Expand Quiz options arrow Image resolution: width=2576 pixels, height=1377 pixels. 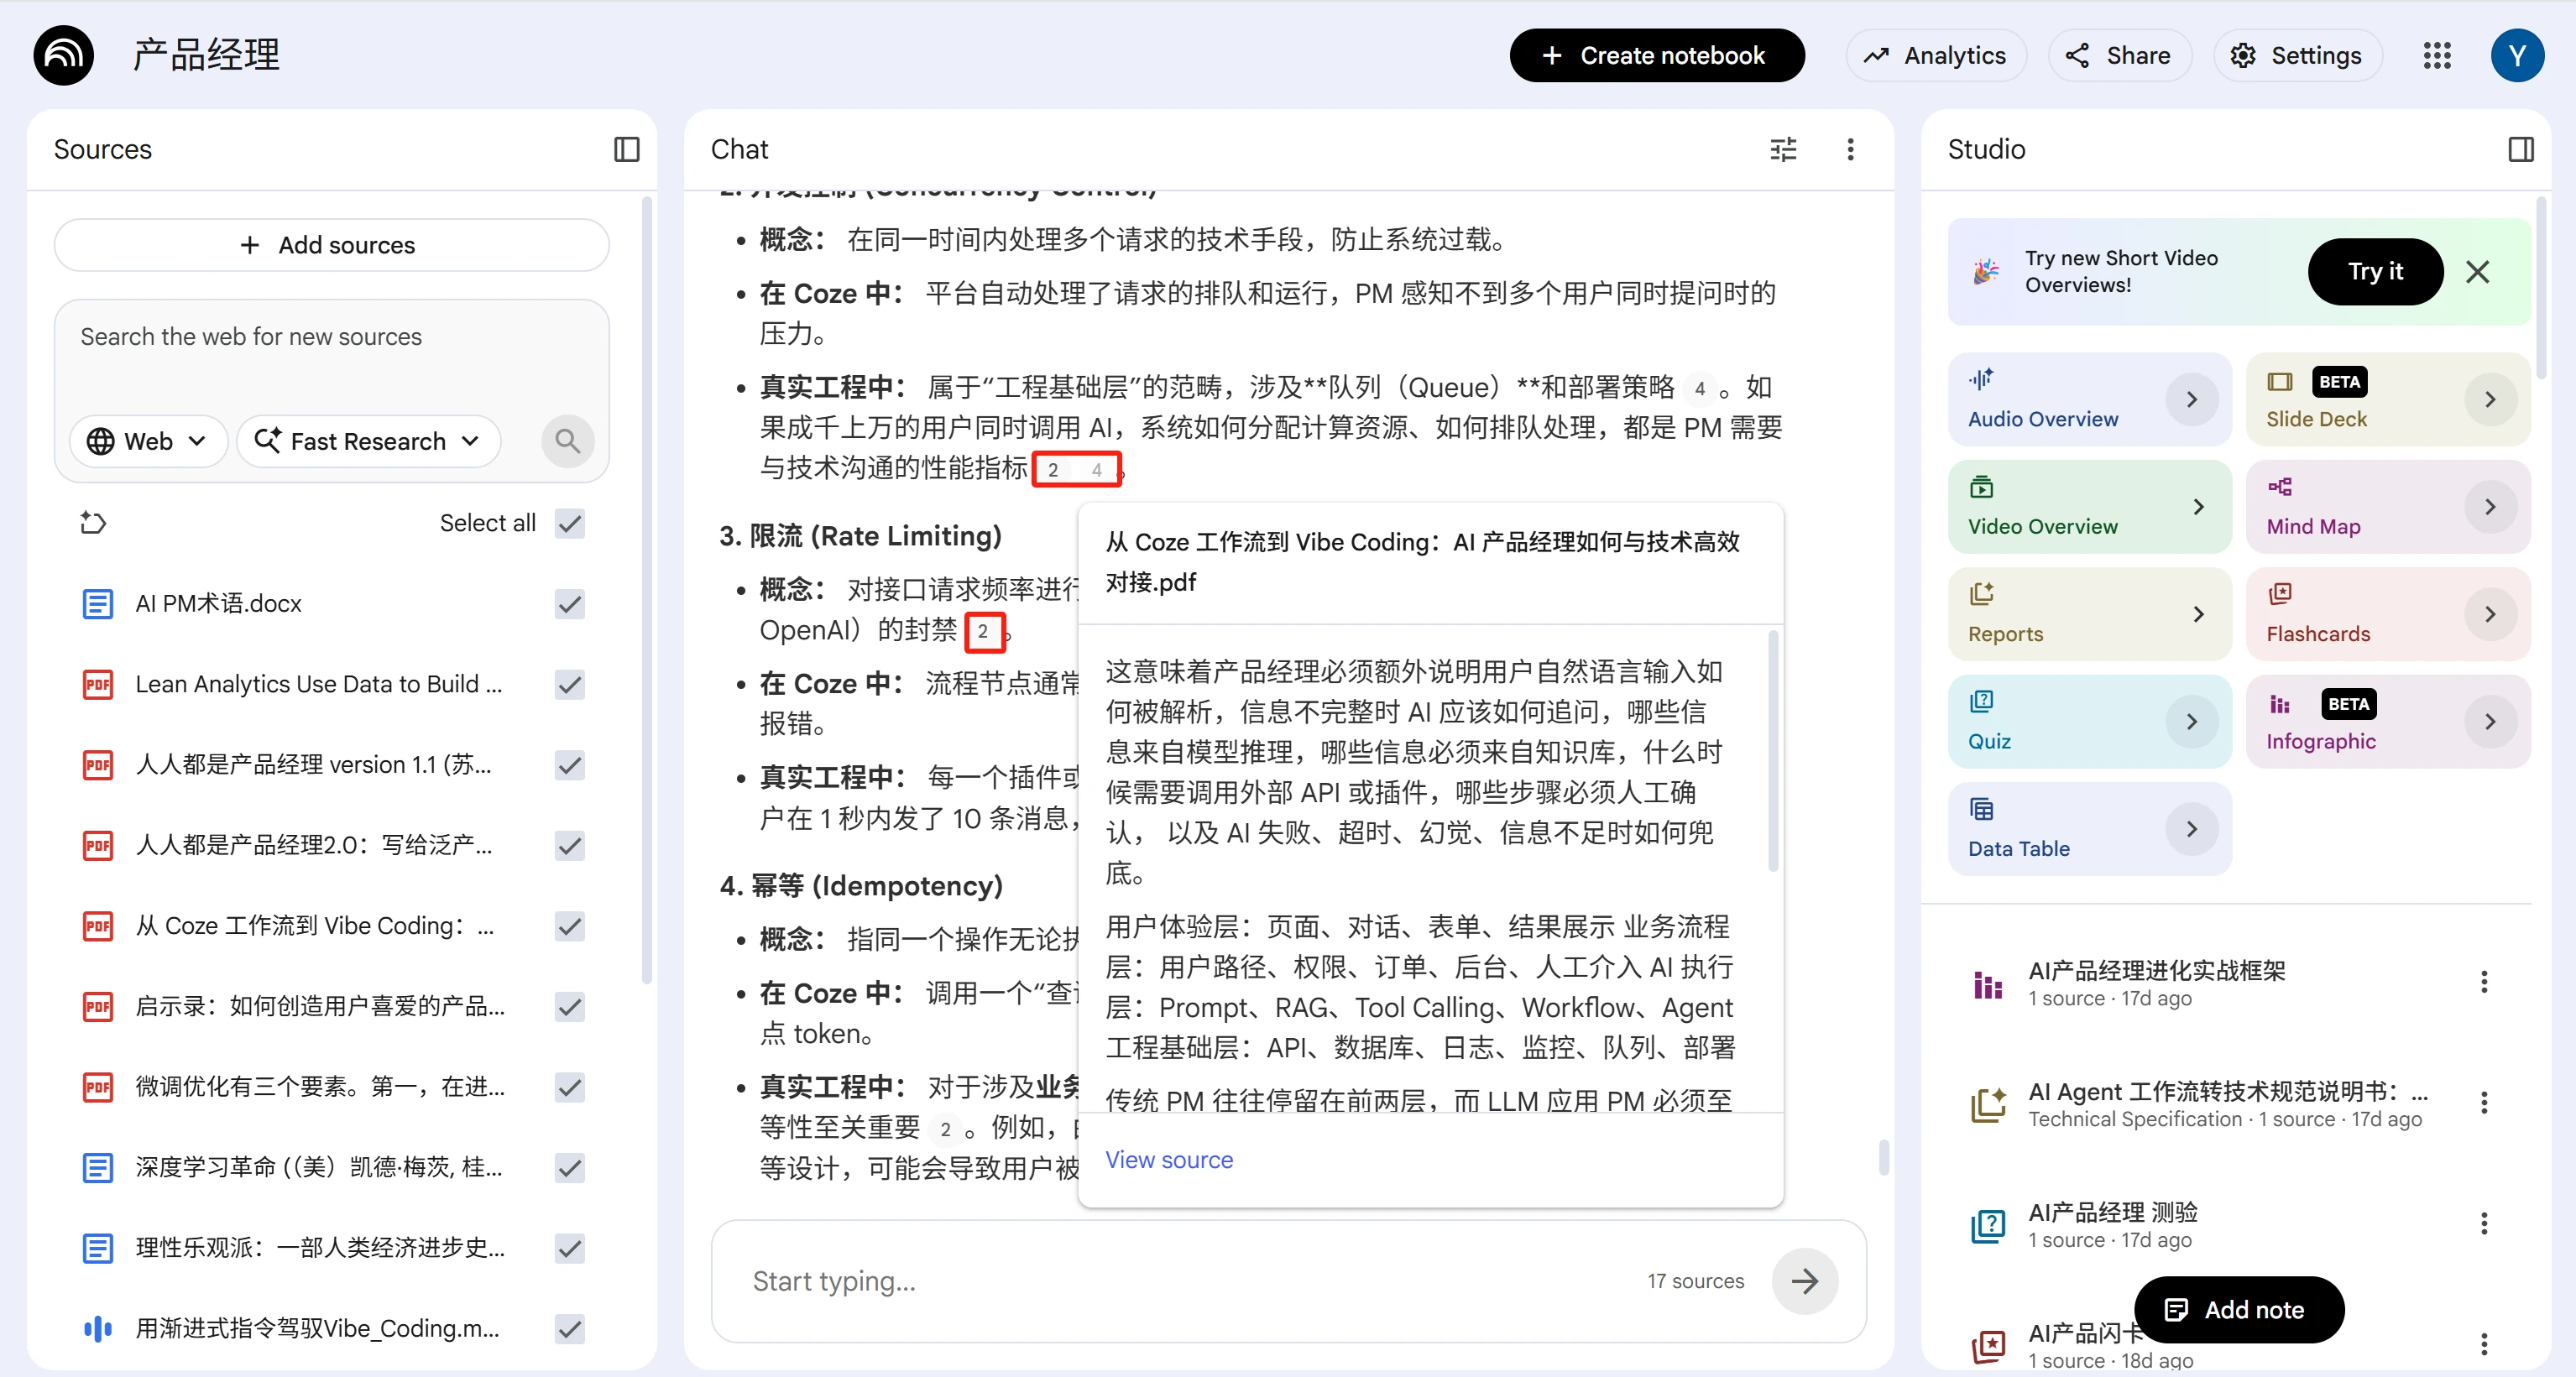pos(2191,721)
